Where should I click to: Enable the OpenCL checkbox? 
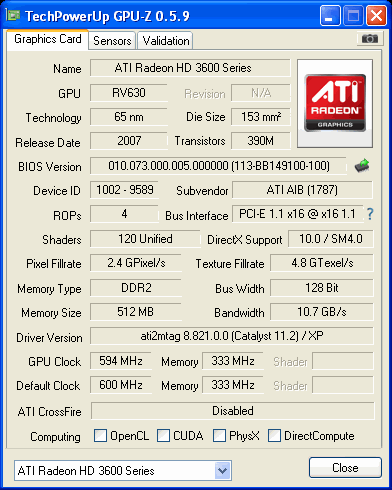[100, 435]
